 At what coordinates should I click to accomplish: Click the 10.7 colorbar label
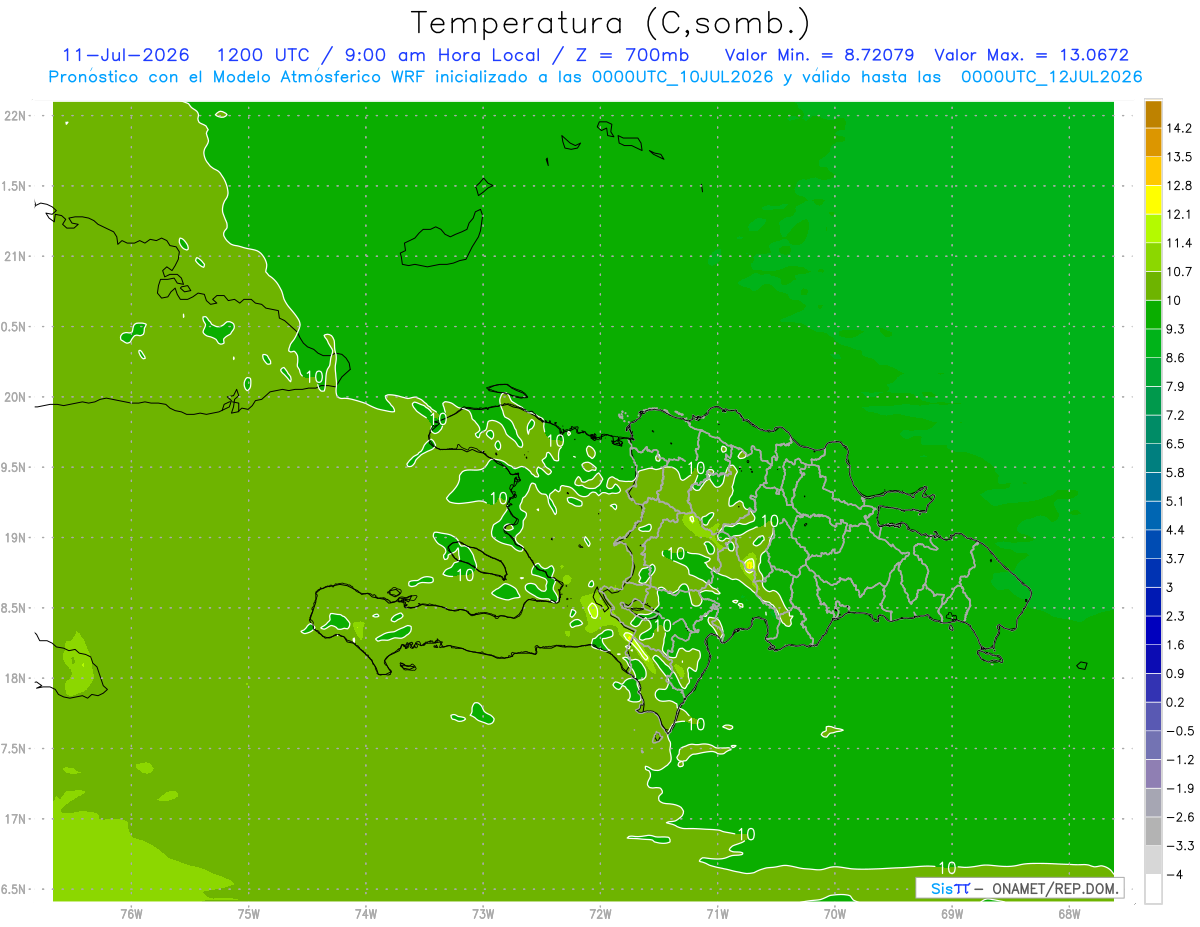[x=1178, y=271]
